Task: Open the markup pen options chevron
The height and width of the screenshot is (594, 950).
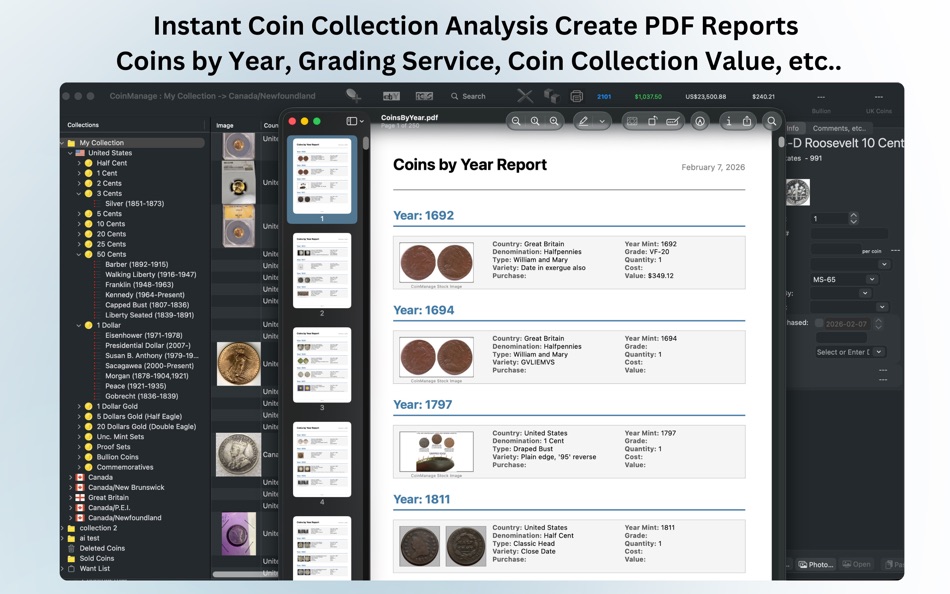Action: [x=602, y=122]
